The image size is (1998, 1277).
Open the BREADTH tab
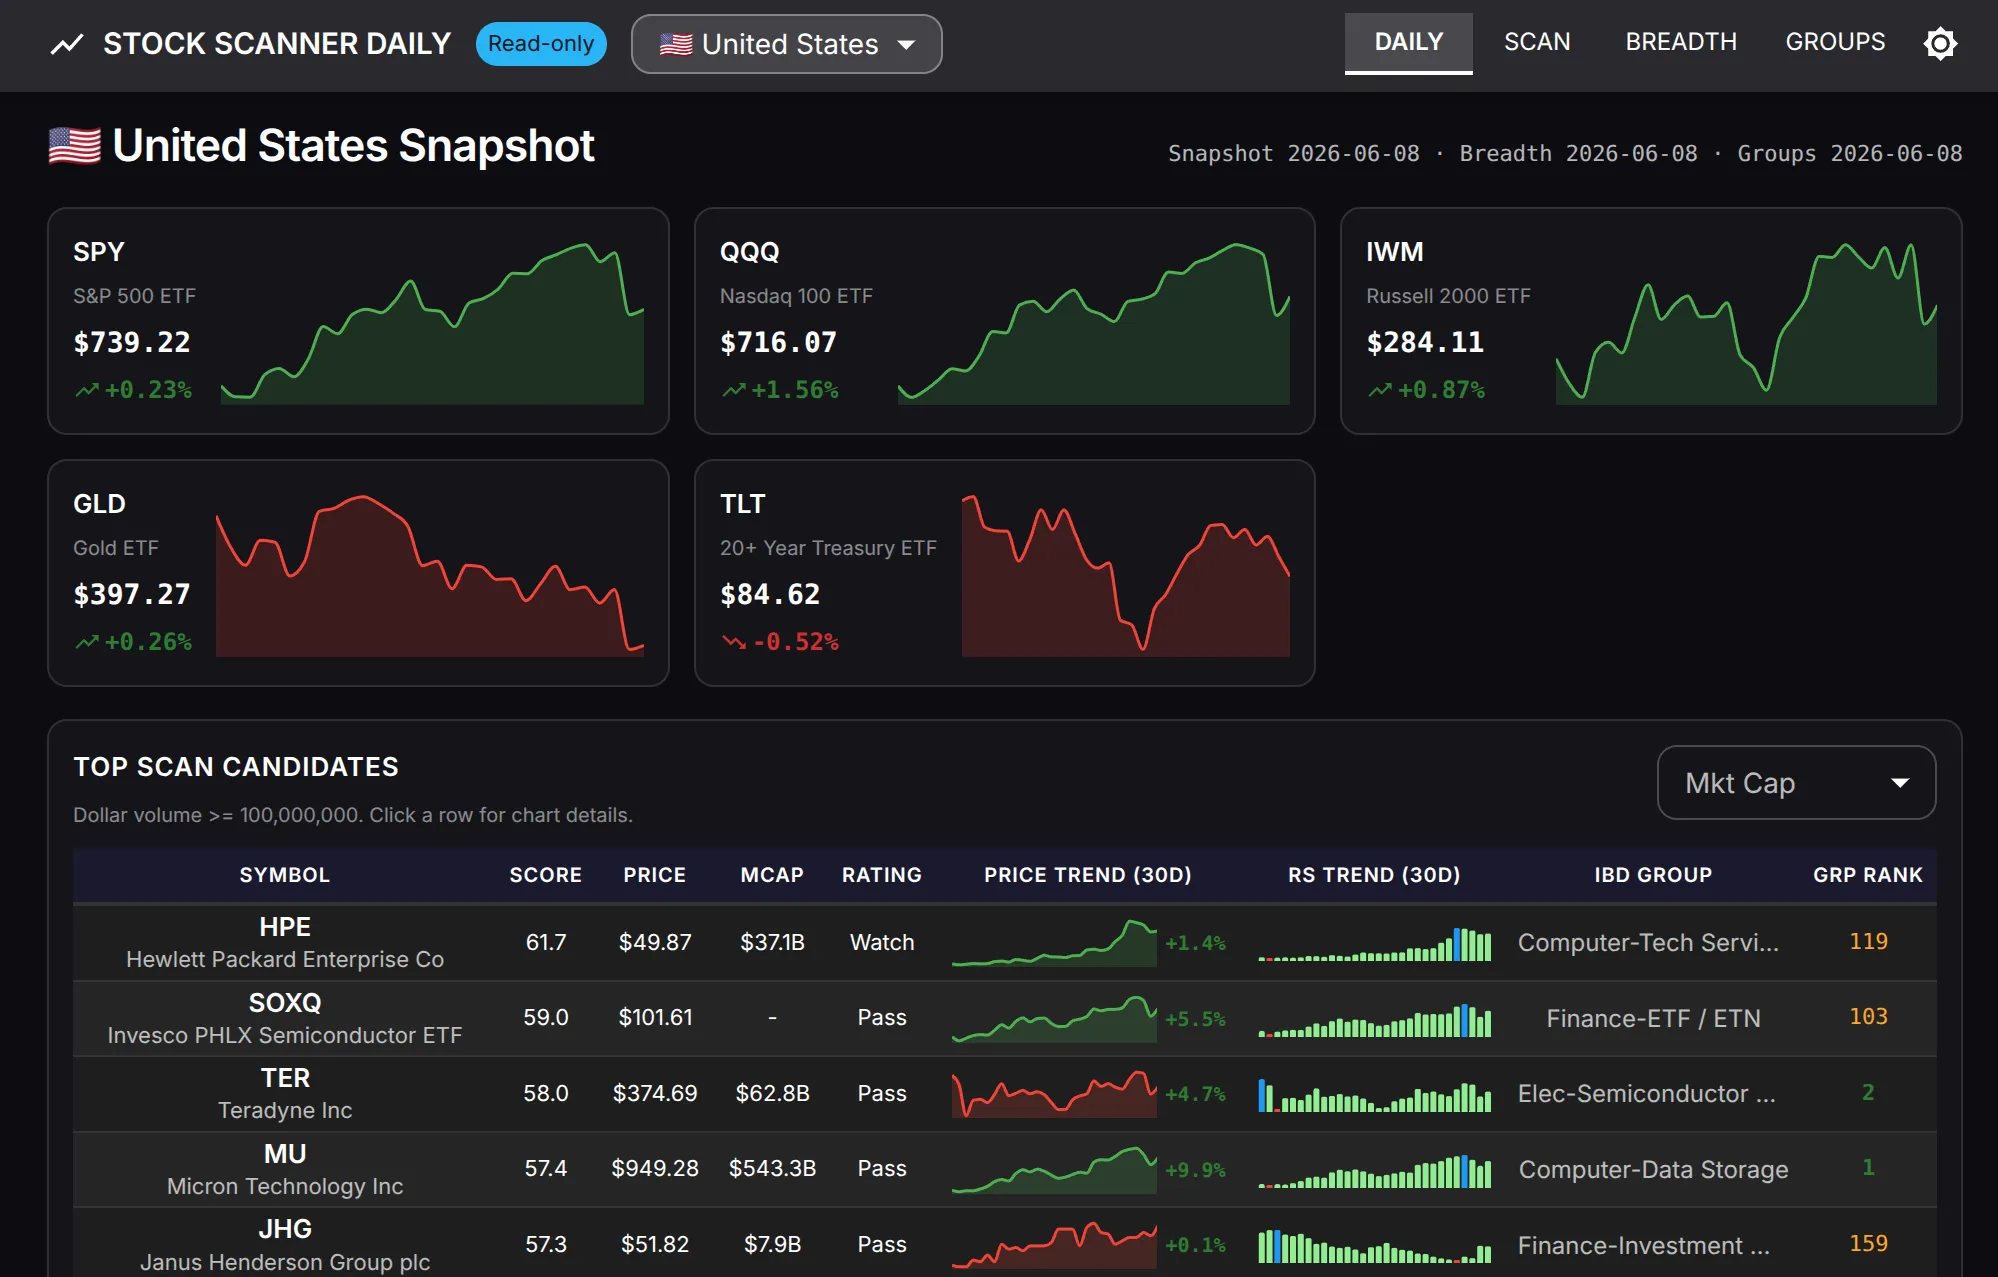click(x=1681, y=43)
